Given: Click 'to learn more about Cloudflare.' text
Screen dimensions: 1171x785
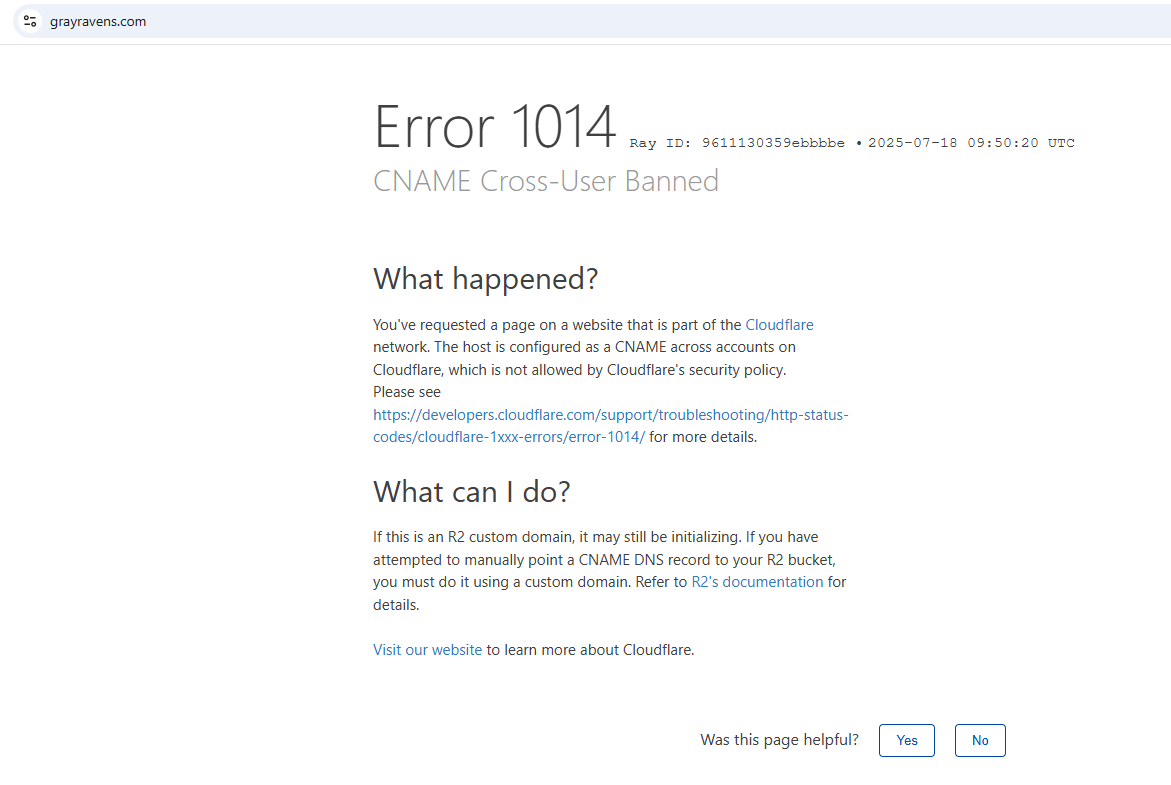Looking at the screenshot, I should [x=590, y=650].
